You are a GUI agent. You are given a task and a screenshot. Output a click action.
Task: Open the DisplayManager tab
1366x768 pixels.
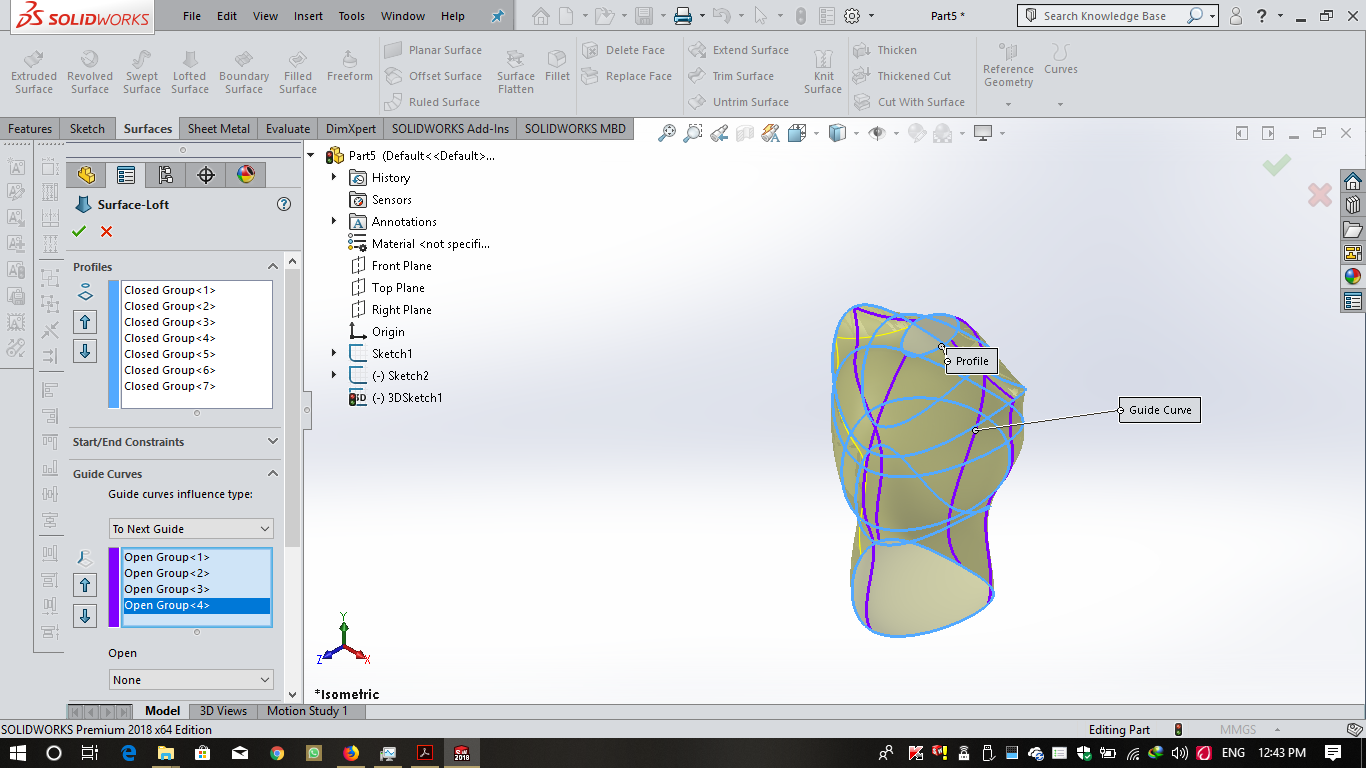(x=246, y=175)
